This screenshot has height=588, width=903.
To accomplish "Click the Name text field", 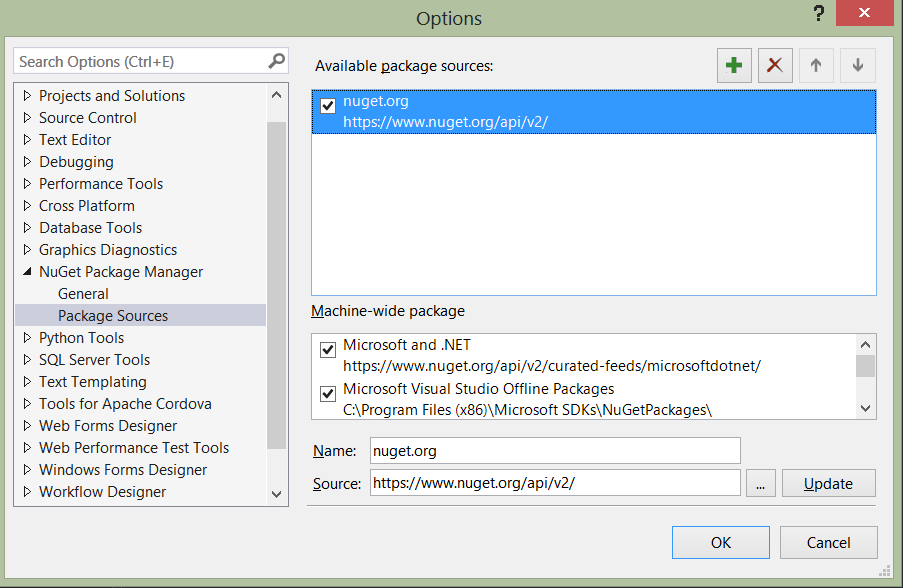I will point(555,451).
